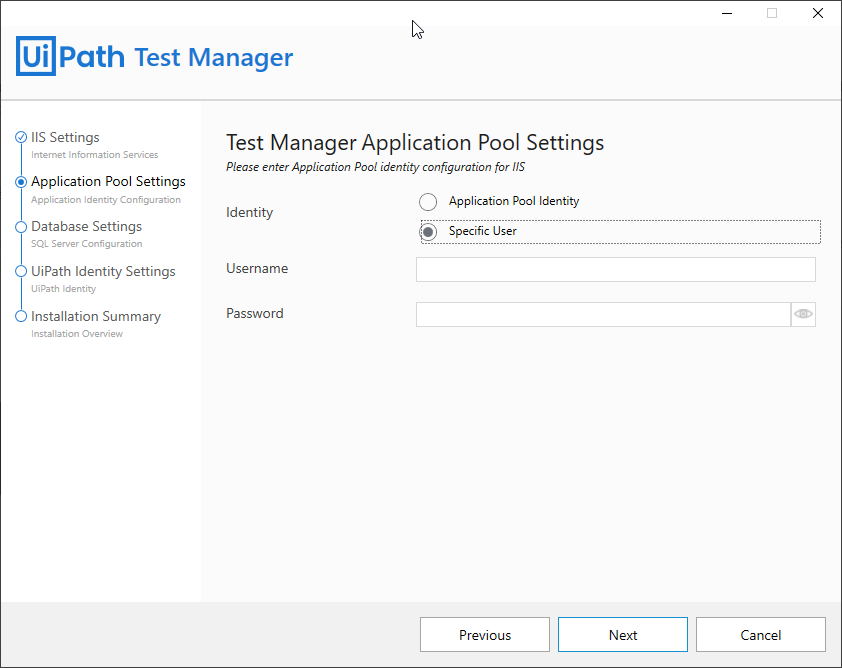This screenshot has height=668, width=842.
Task: Click the step circle beside Installation Summary
Action: click(21, 316)
